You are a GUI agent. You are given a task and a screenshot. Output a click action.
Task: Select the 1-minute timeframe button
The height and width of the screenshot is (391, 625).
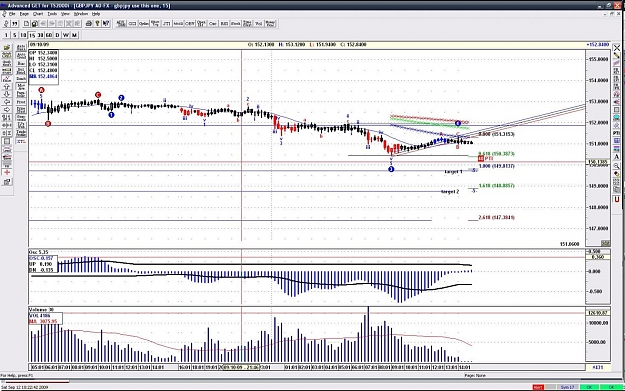6,35
